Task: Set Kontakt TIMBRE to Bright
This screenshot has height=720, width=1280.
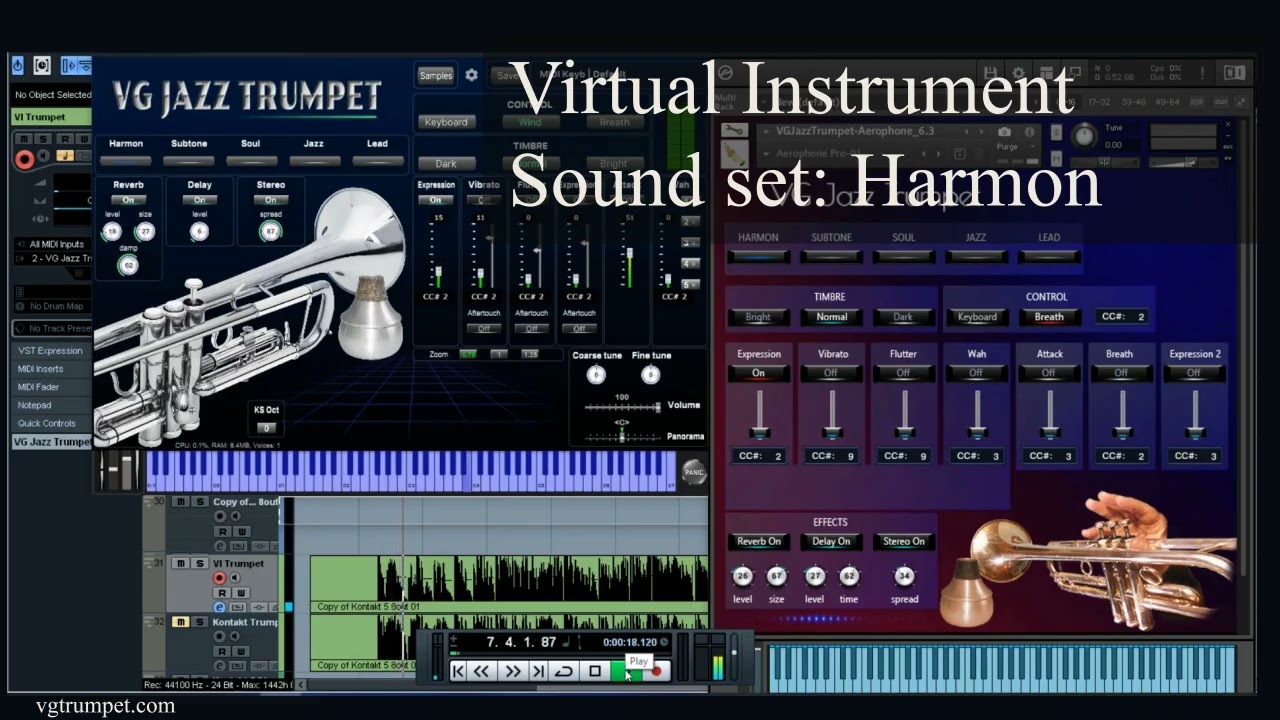Action: coord(758,317)
